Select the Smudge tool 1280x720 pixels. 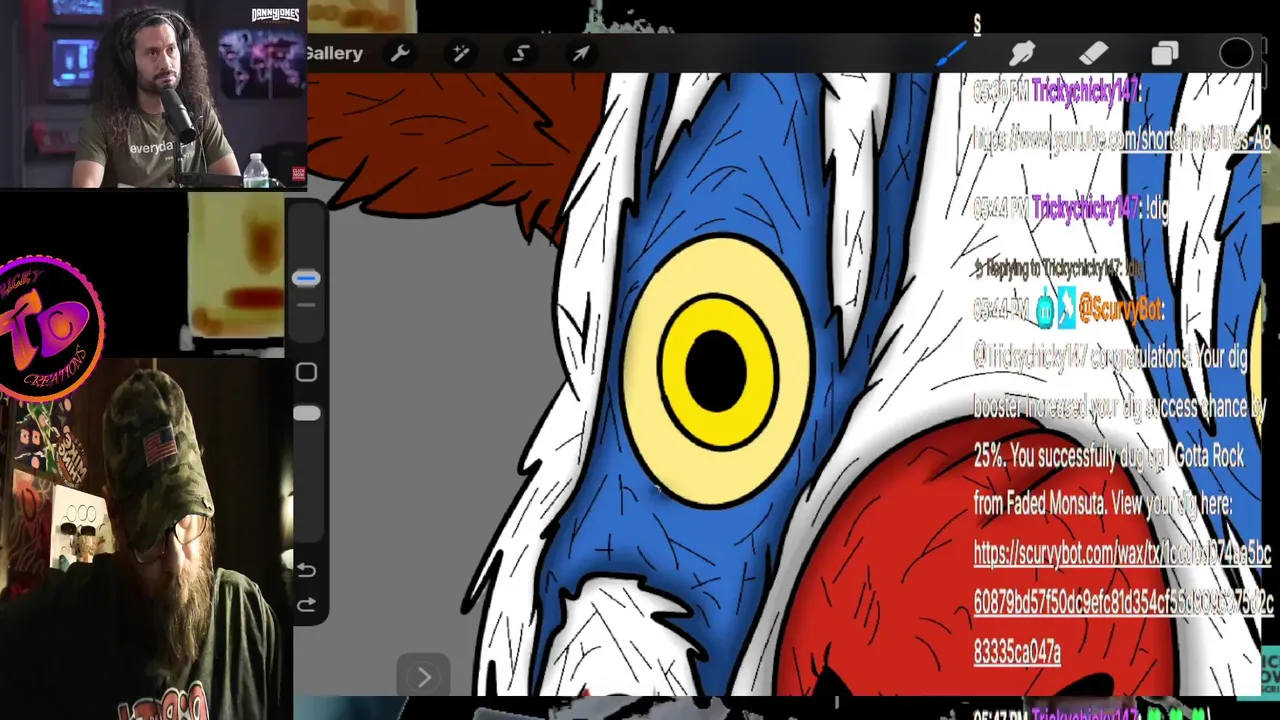(1022, 53)
